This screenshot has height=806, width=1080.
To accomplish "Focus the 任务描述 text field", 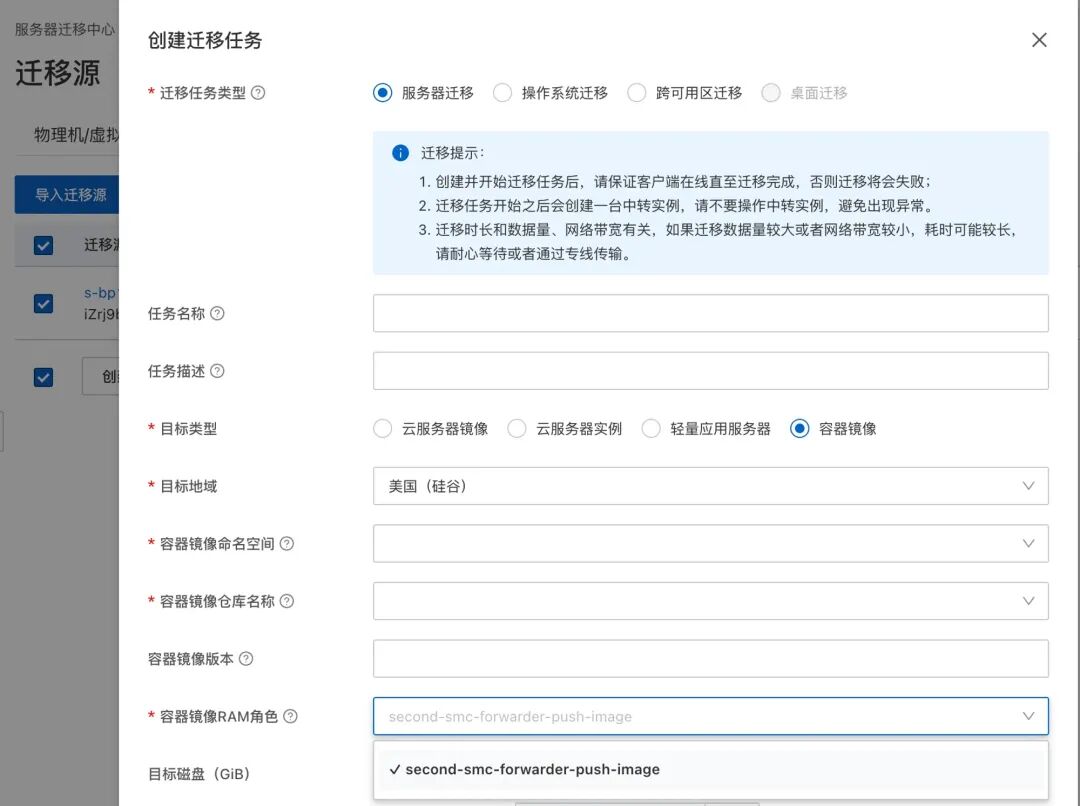I will pos(711,371).
